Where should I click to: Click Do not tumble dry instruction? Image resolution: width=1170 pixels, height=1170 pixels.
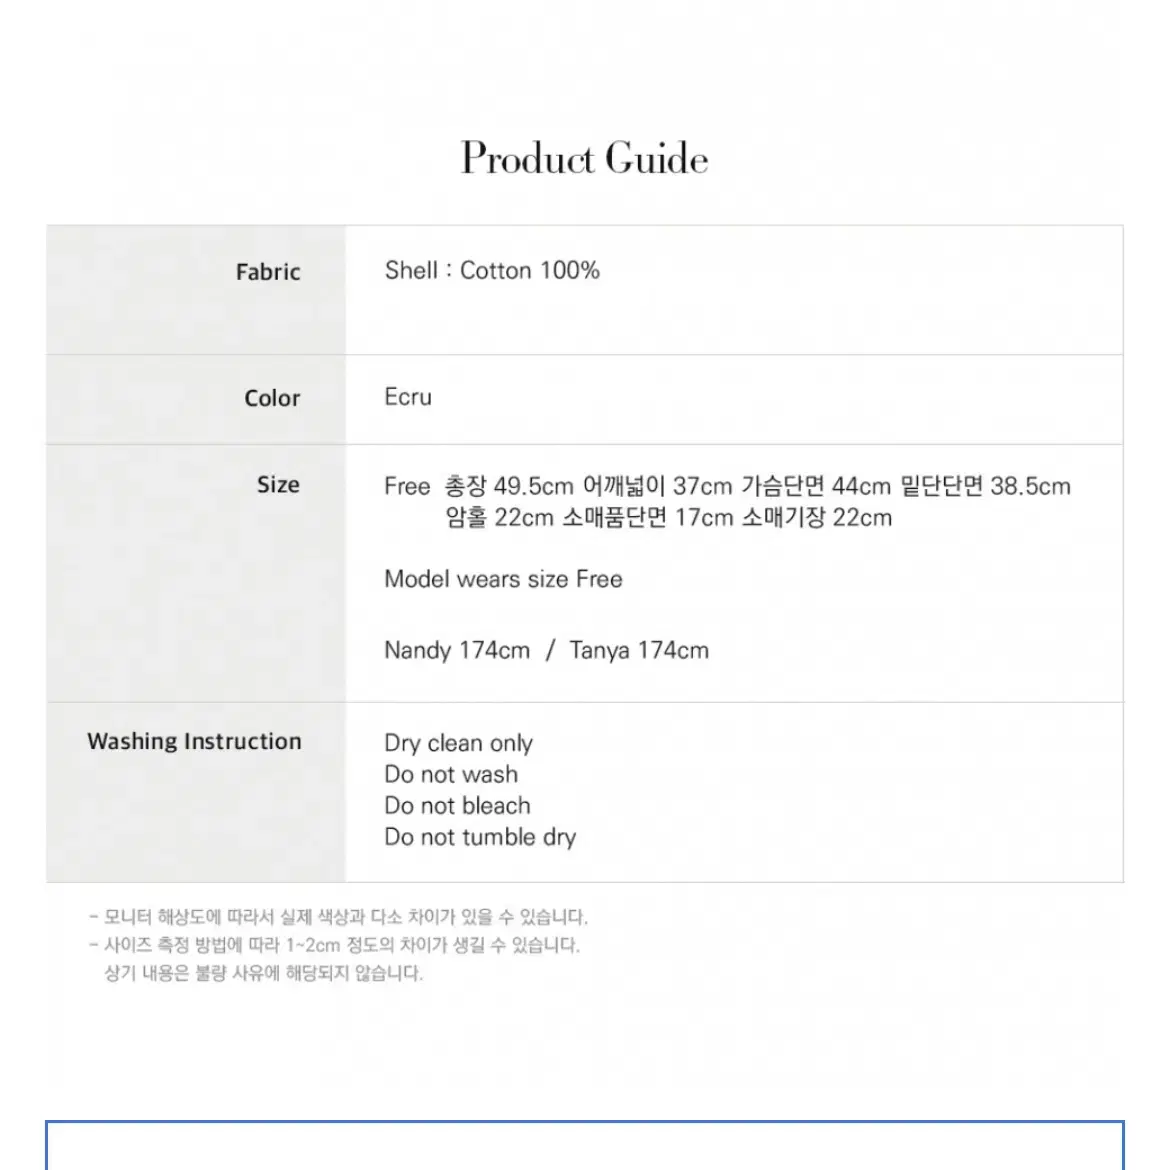[x=480, y=838]
